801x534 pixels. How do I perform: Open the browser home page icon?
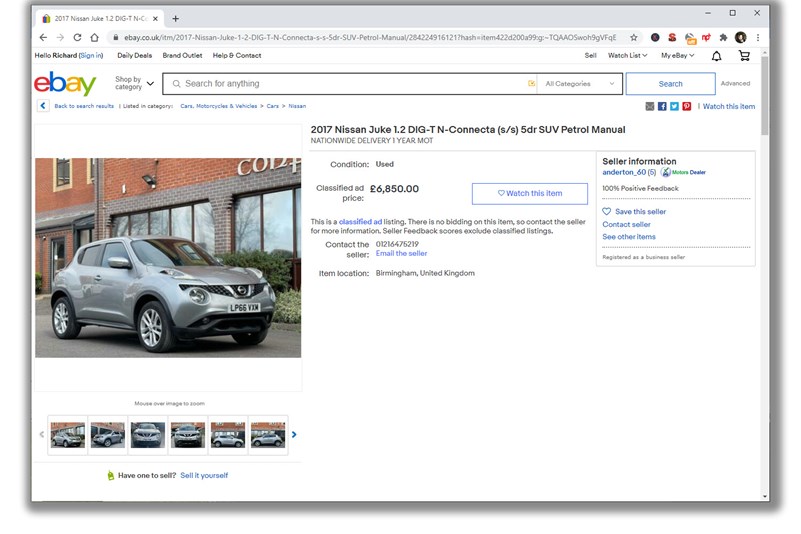95,37
